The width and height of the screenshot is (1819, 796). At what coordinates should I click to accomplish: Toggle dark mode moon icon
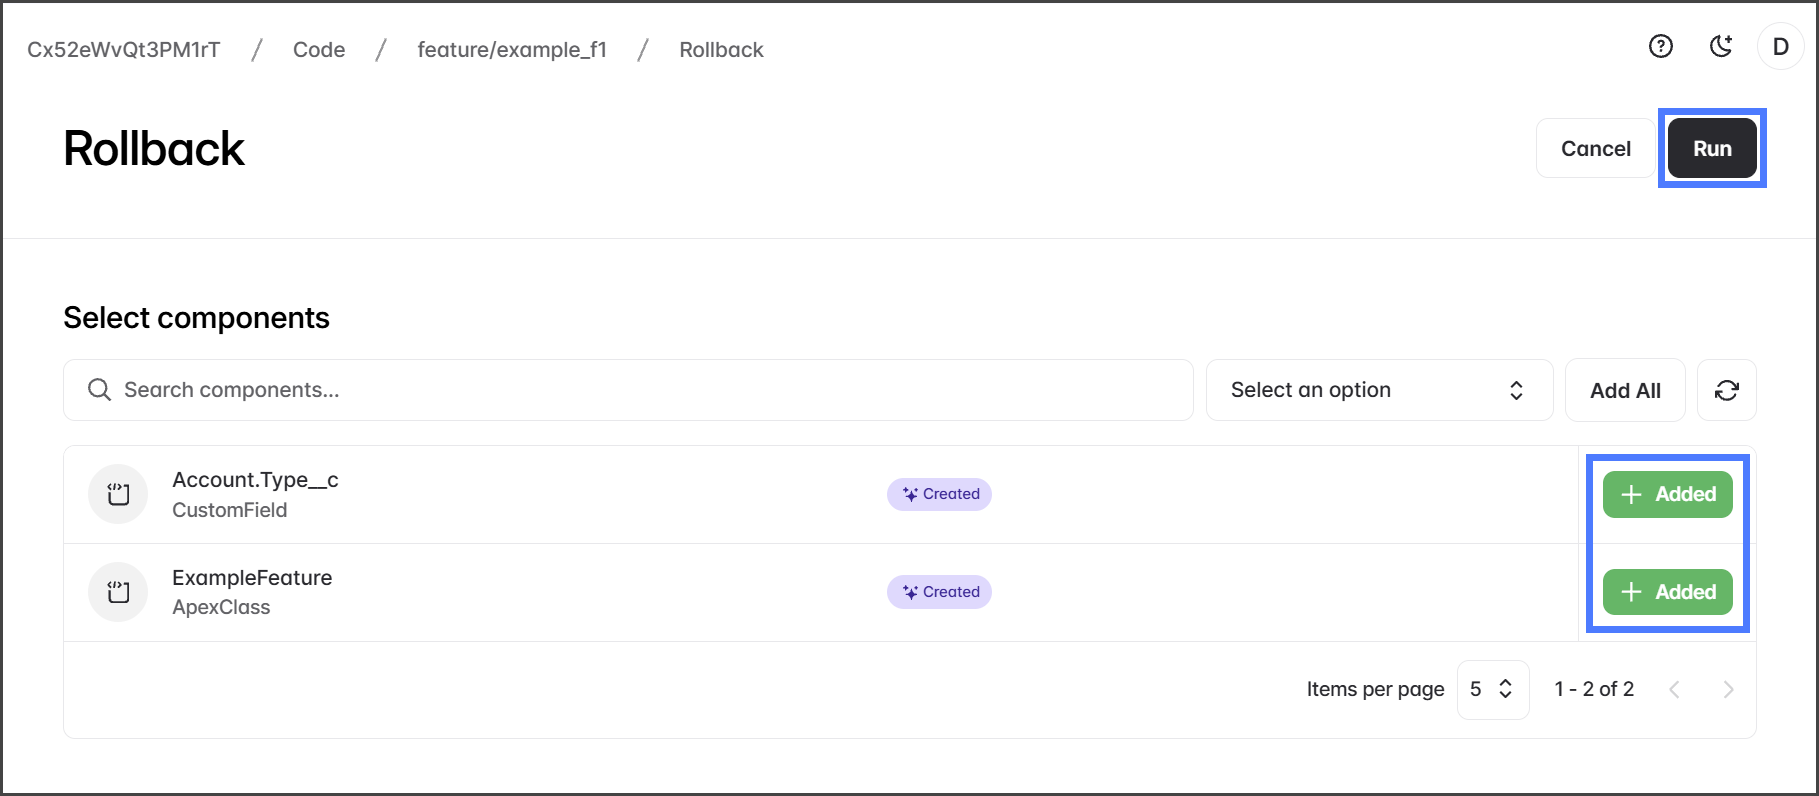1720,46
